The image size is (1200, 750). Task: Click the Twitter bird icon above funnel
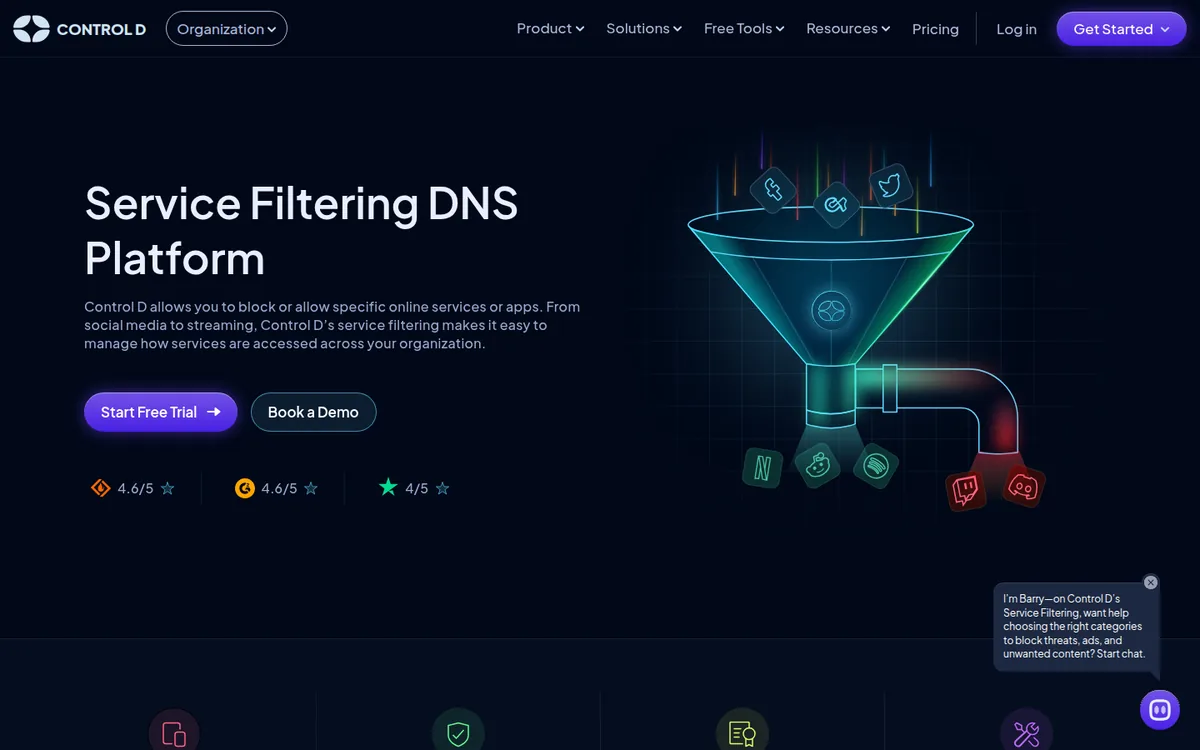(890, 185)
